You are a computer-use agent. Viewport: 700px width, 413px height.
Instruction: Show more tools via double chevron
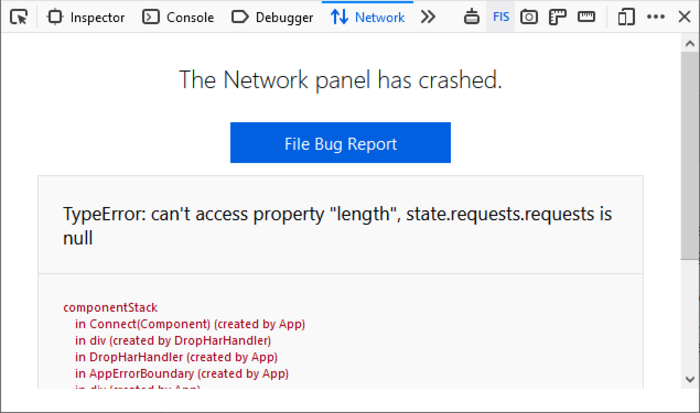[428, 17]
